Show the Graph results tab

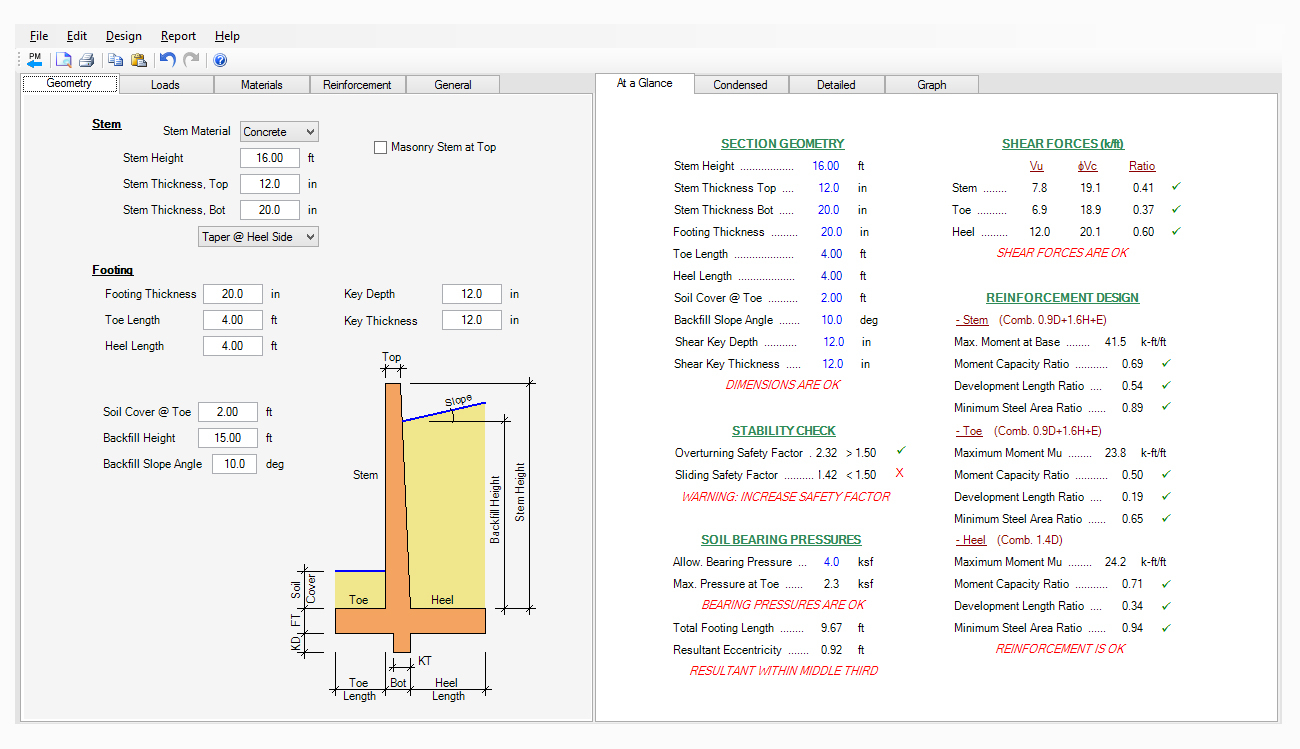pos(931,85)
